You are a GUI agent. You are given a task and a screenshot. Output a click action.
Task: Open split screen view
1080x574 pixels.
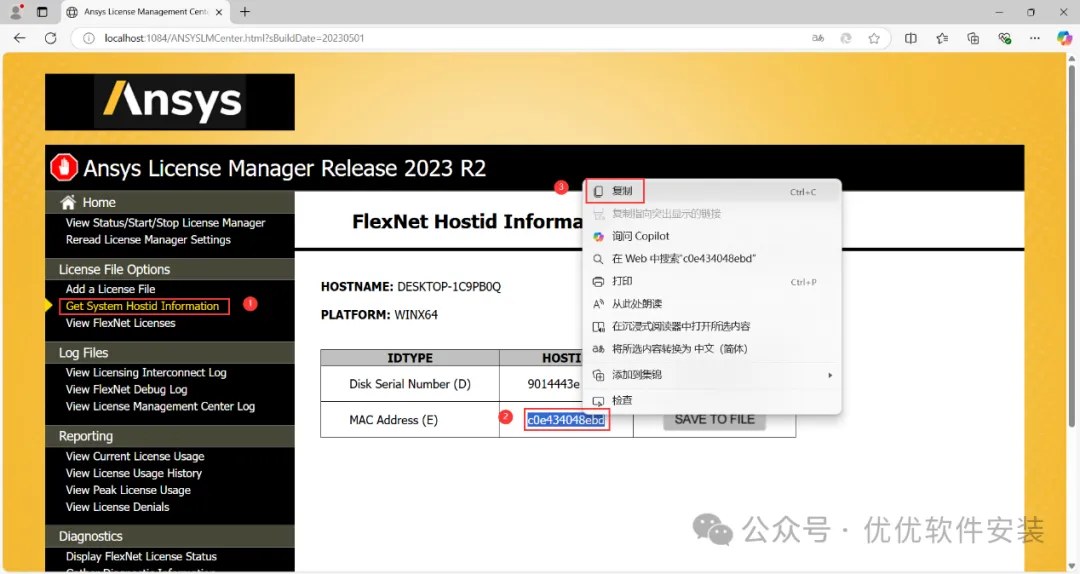911,38
